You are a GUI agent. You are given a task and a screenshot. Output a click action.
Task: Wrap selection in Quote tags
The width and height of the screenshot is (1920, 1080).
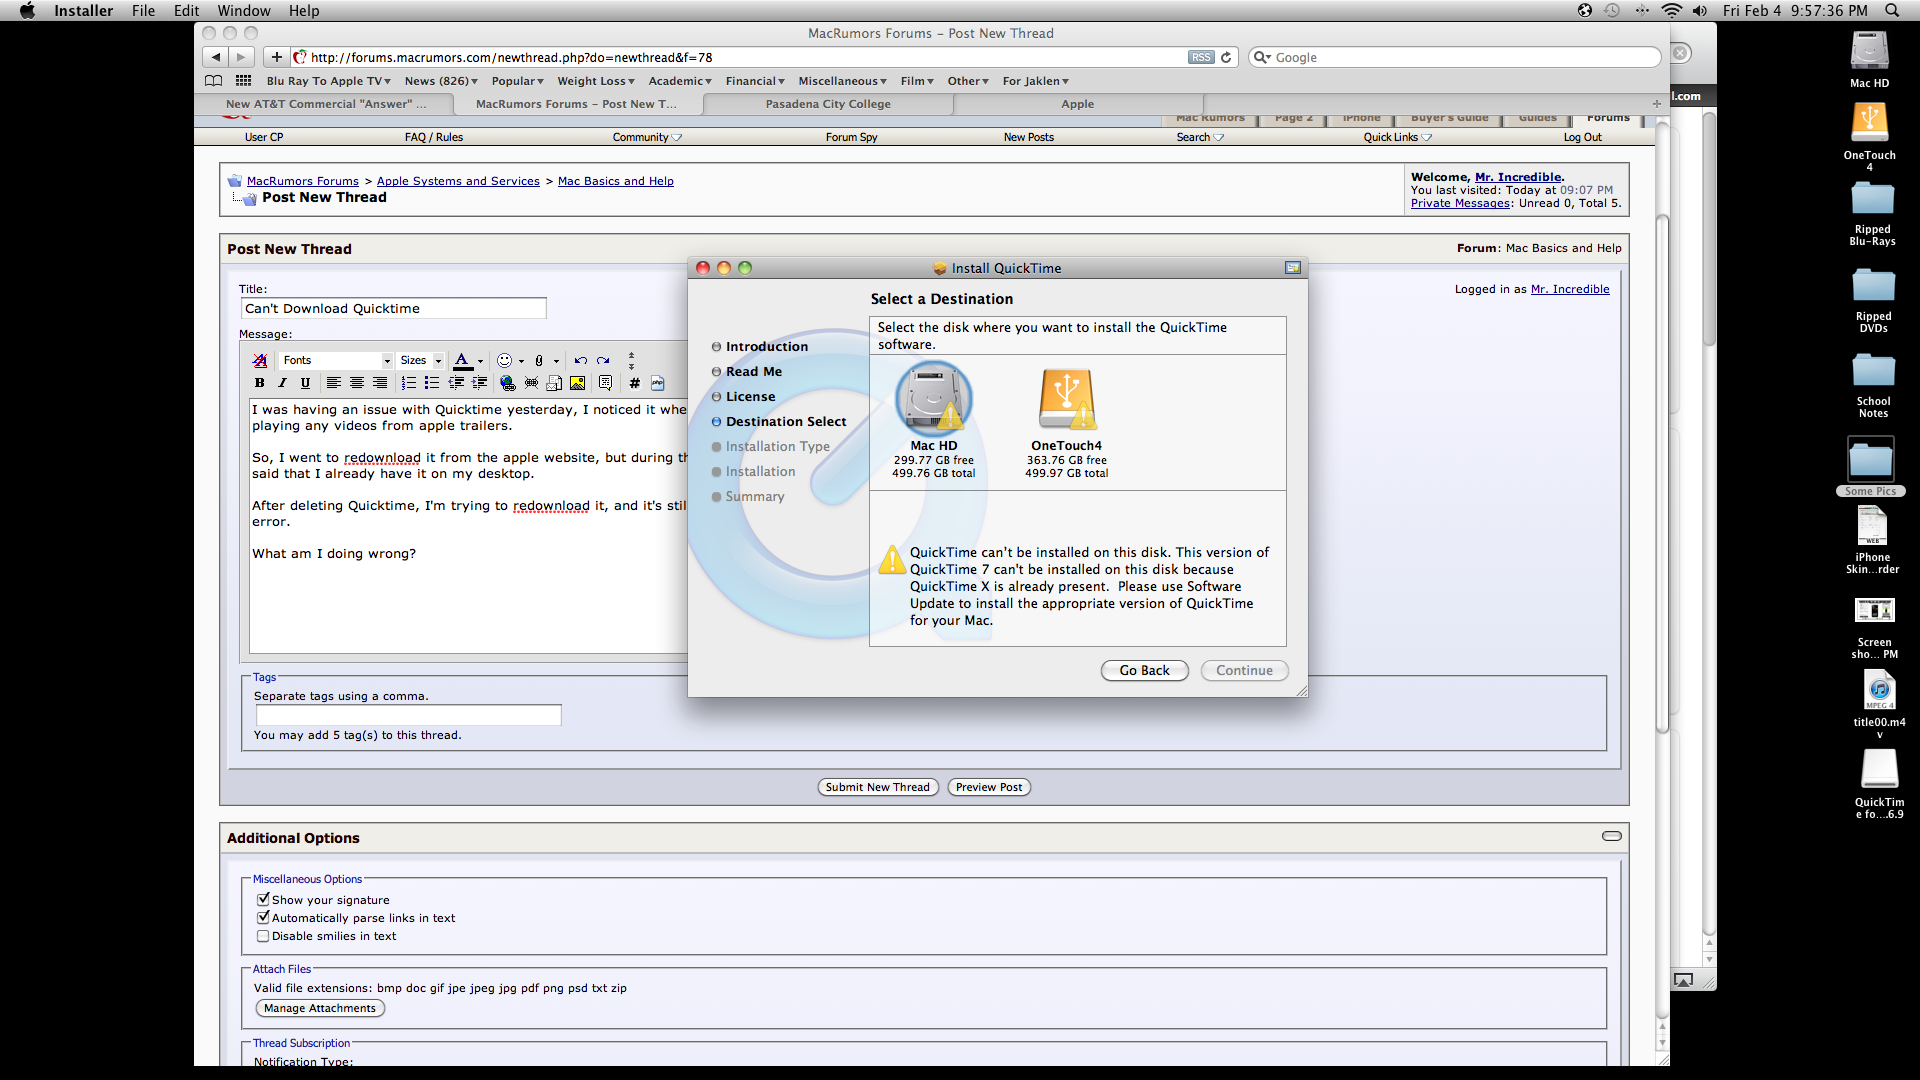(x=605, y=383)
